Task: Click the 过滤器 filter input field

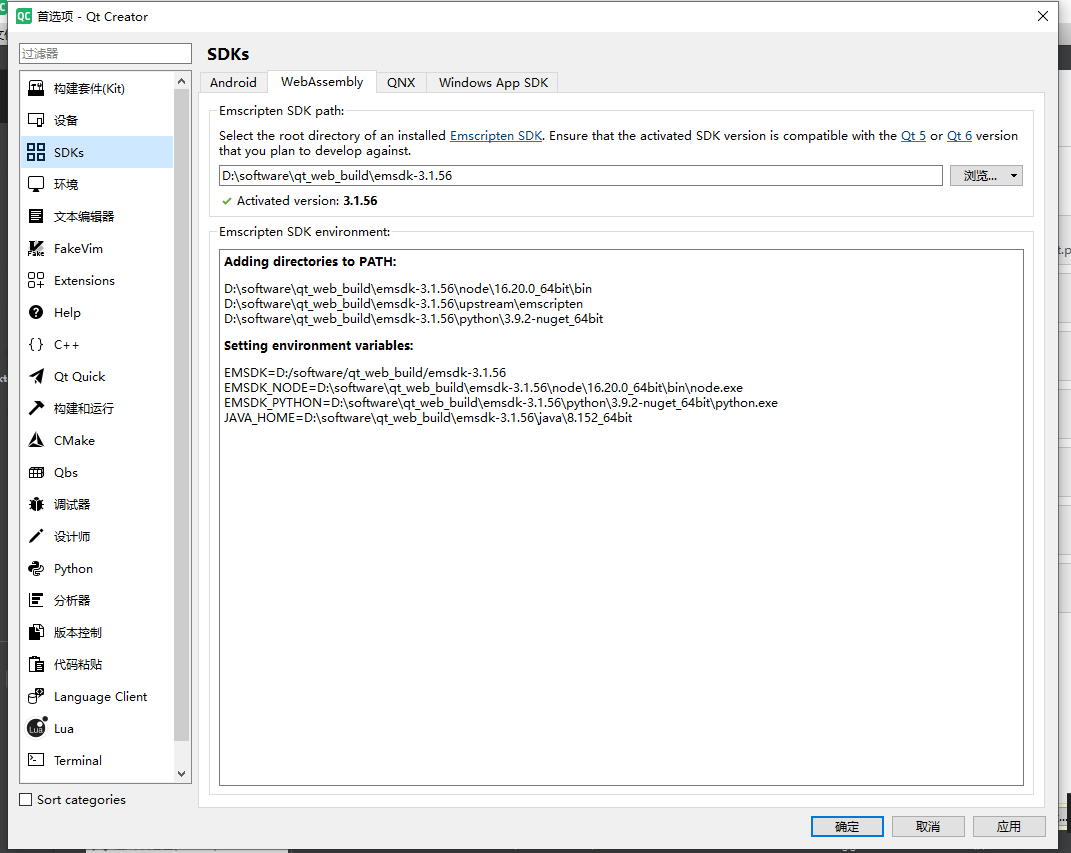Action: (105, 53)
